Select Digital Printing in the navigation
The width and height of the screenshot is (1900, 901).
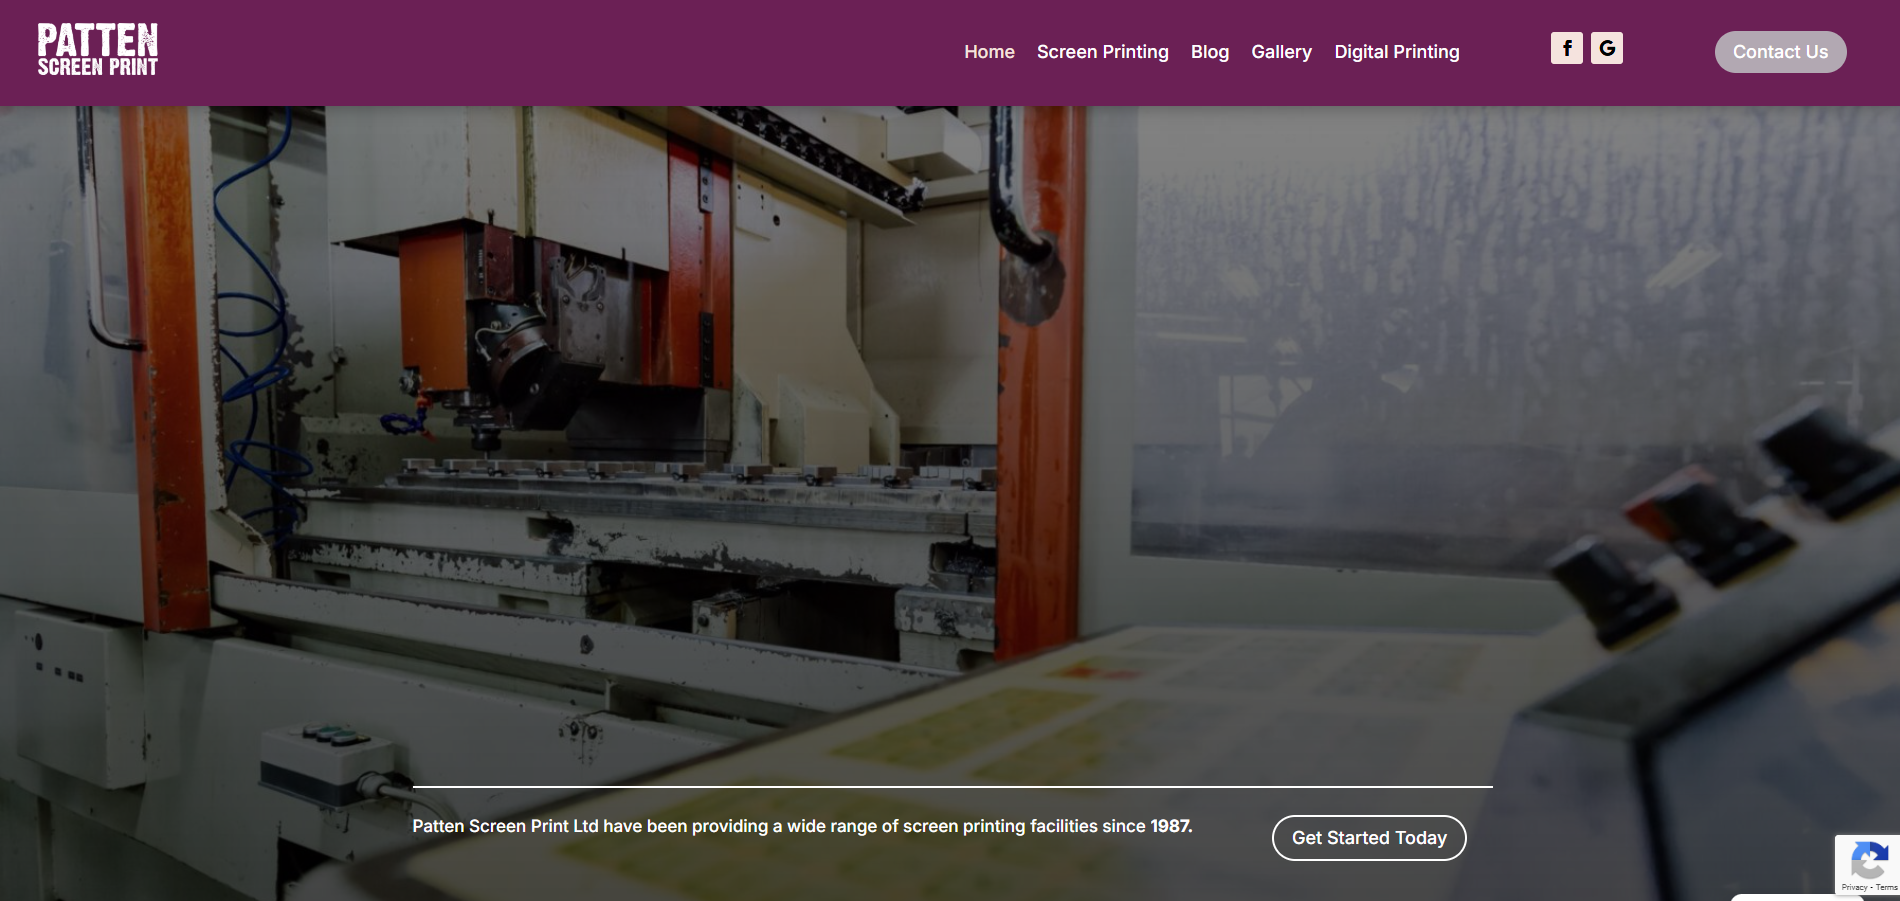tap(1396, 52)
